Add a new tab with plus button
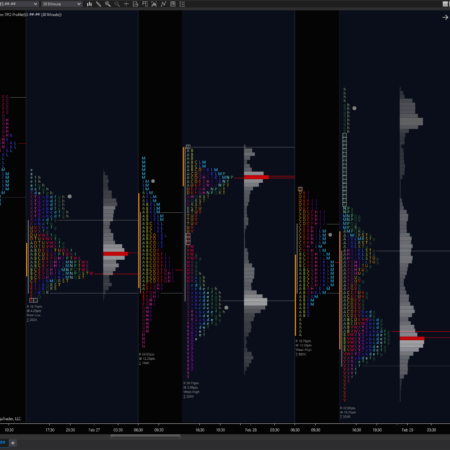 [x=13, y=443]
